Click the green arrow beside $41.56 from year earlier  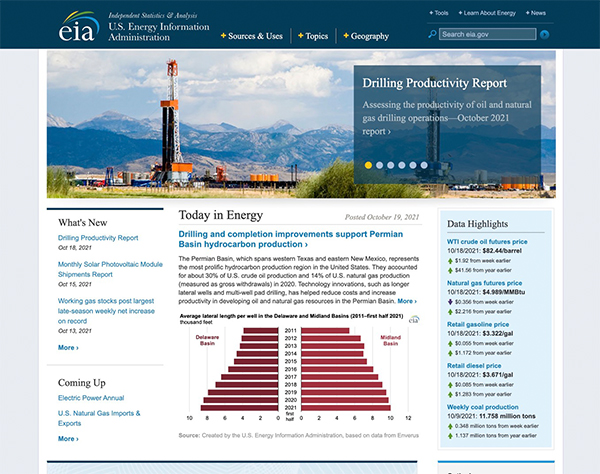[450, 270]
